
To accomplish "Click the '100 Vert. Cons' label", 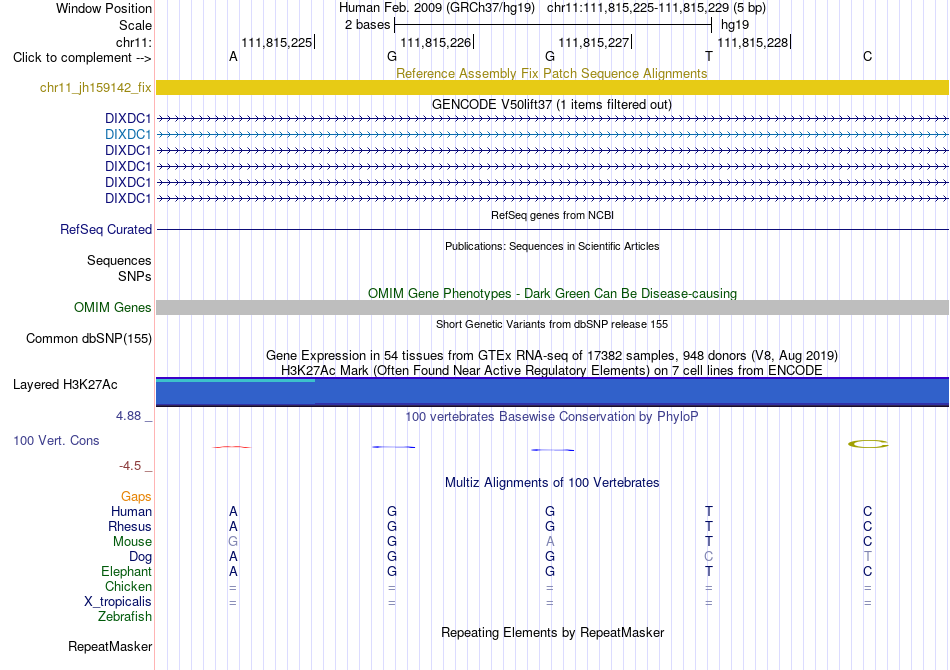I will click(x=56, y=440).
